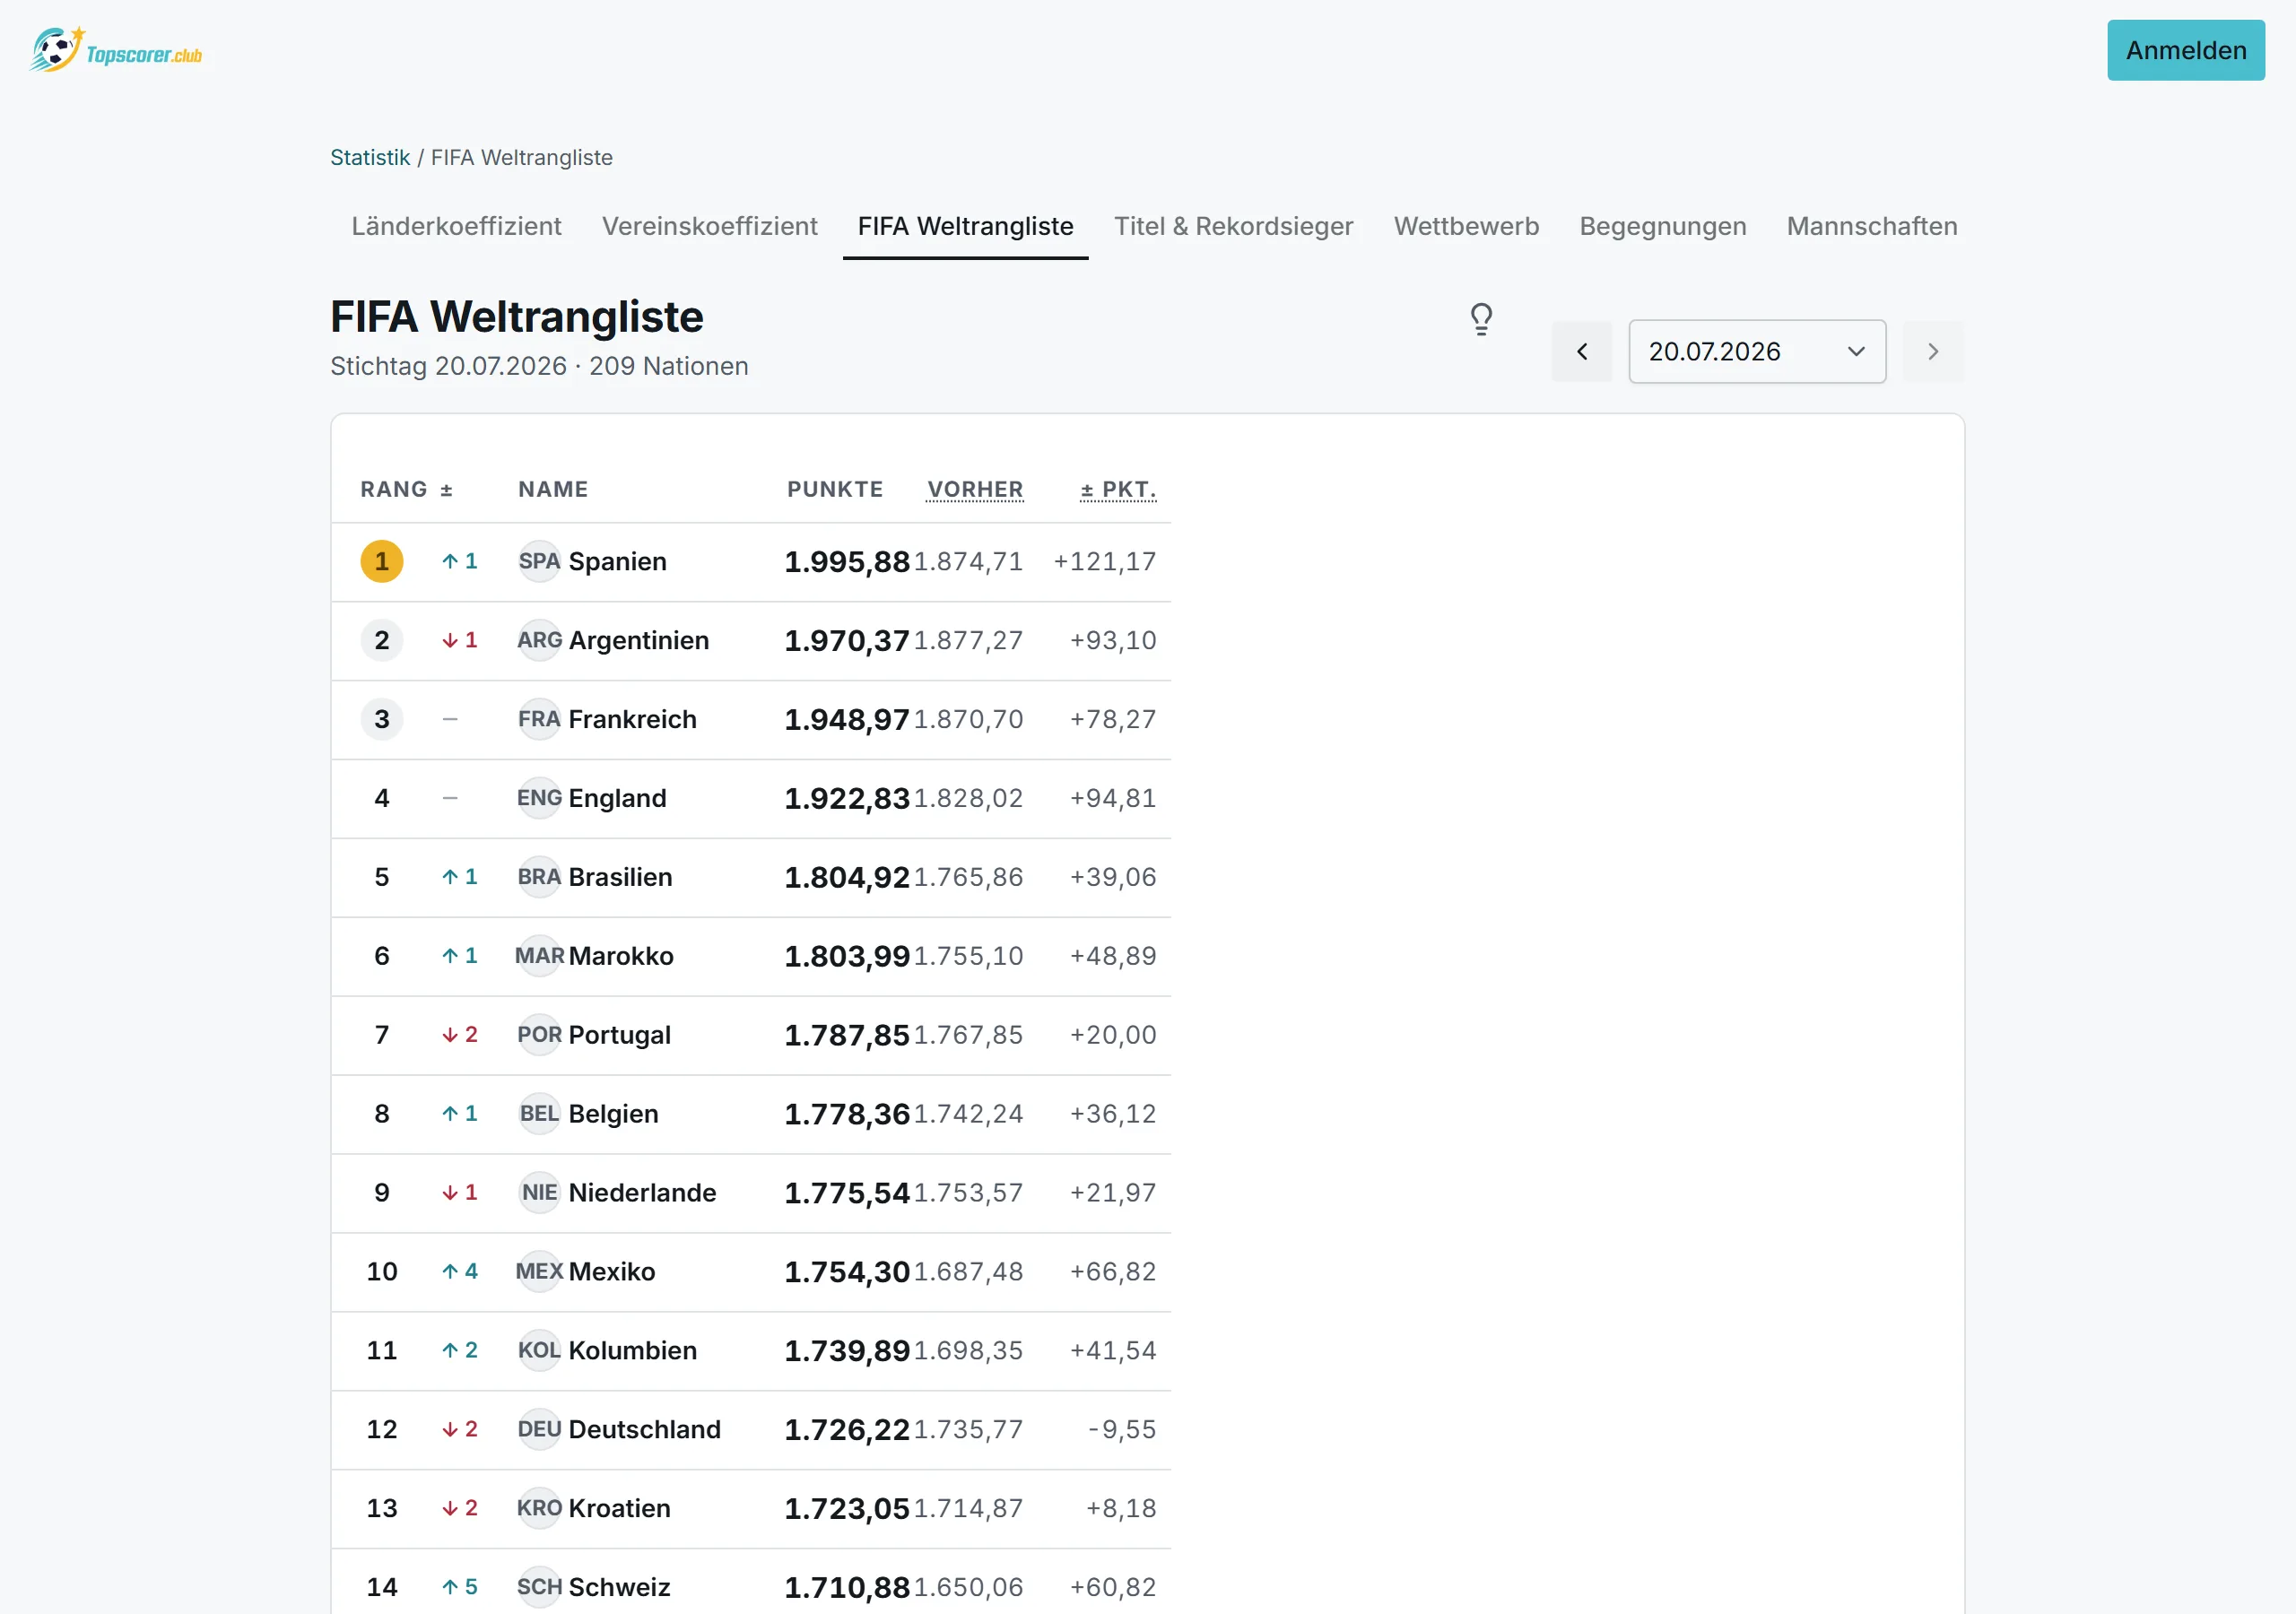Viewport: 2296px width, 1614px height.
Task: Click the DEU badge for Deutschland
Action: pos(539,1430)
